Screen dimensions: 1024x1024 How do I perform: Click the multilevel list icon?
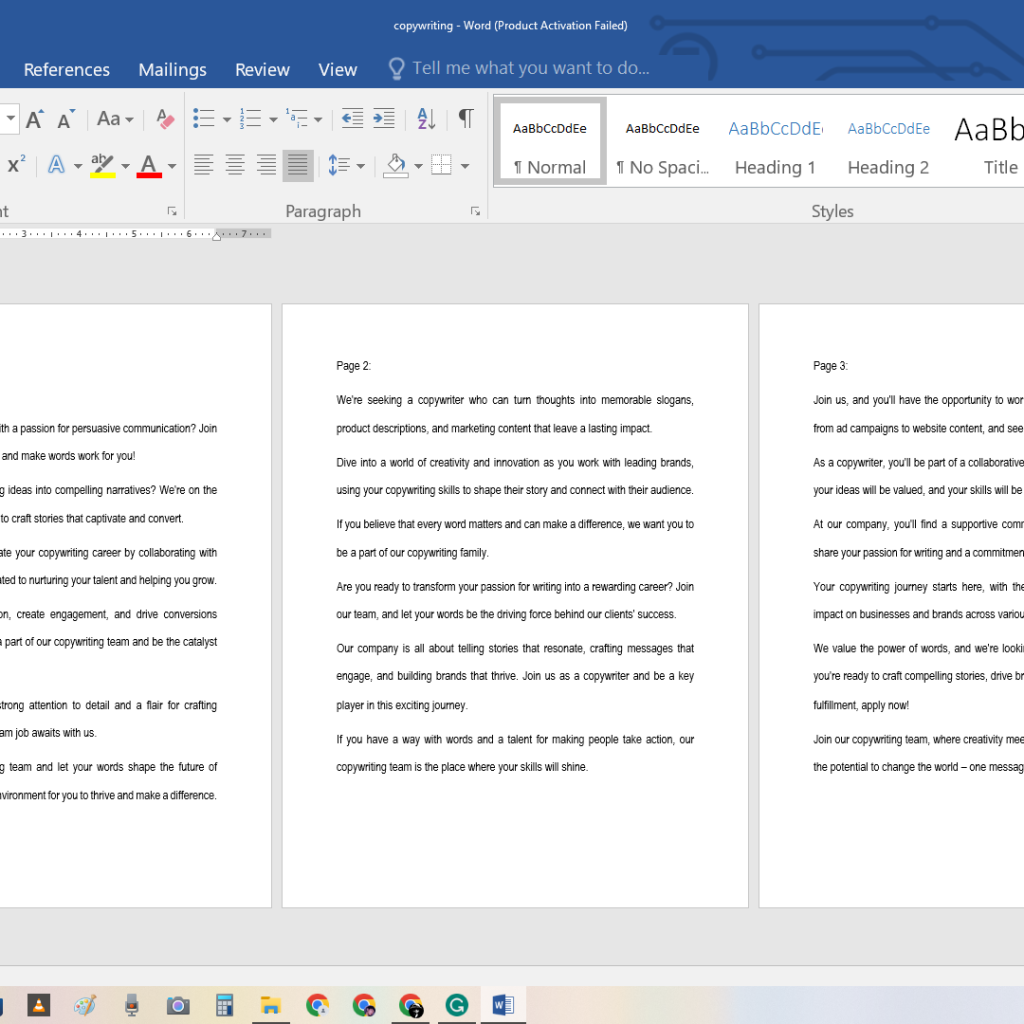[x=296, y=119]
